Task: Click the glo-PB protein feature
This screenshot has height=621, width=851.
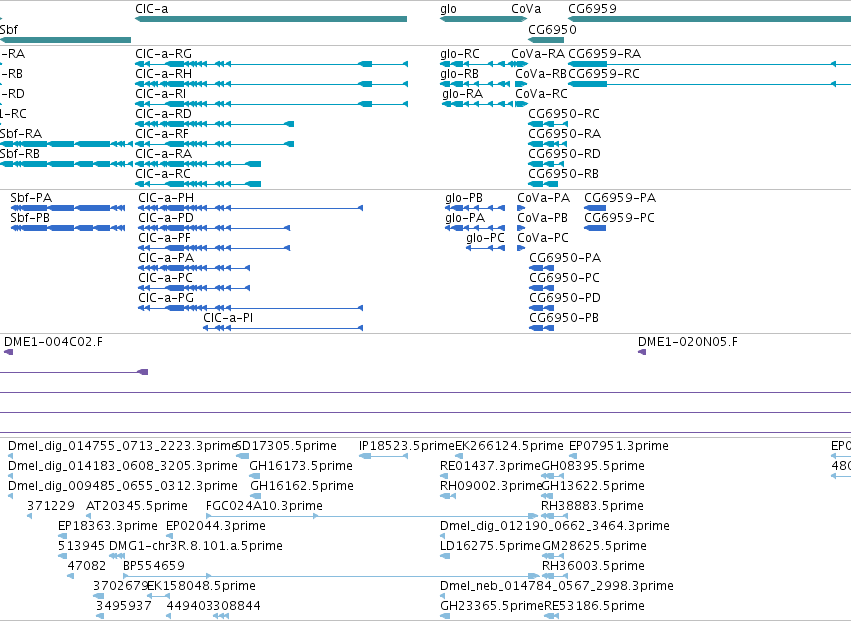Action: click(475, 208)
